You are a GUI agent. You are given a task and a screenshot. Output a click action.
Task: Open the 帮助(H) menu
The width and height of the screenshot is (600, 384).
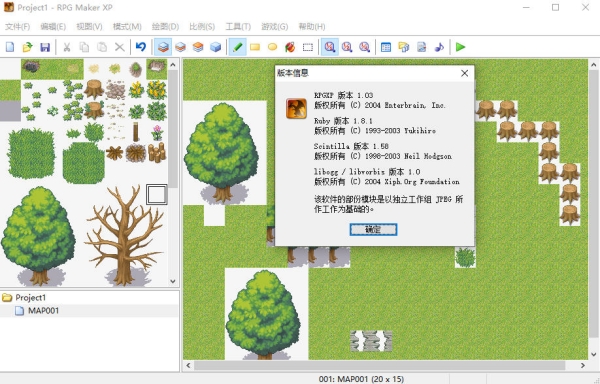click(x=312, y=26)
